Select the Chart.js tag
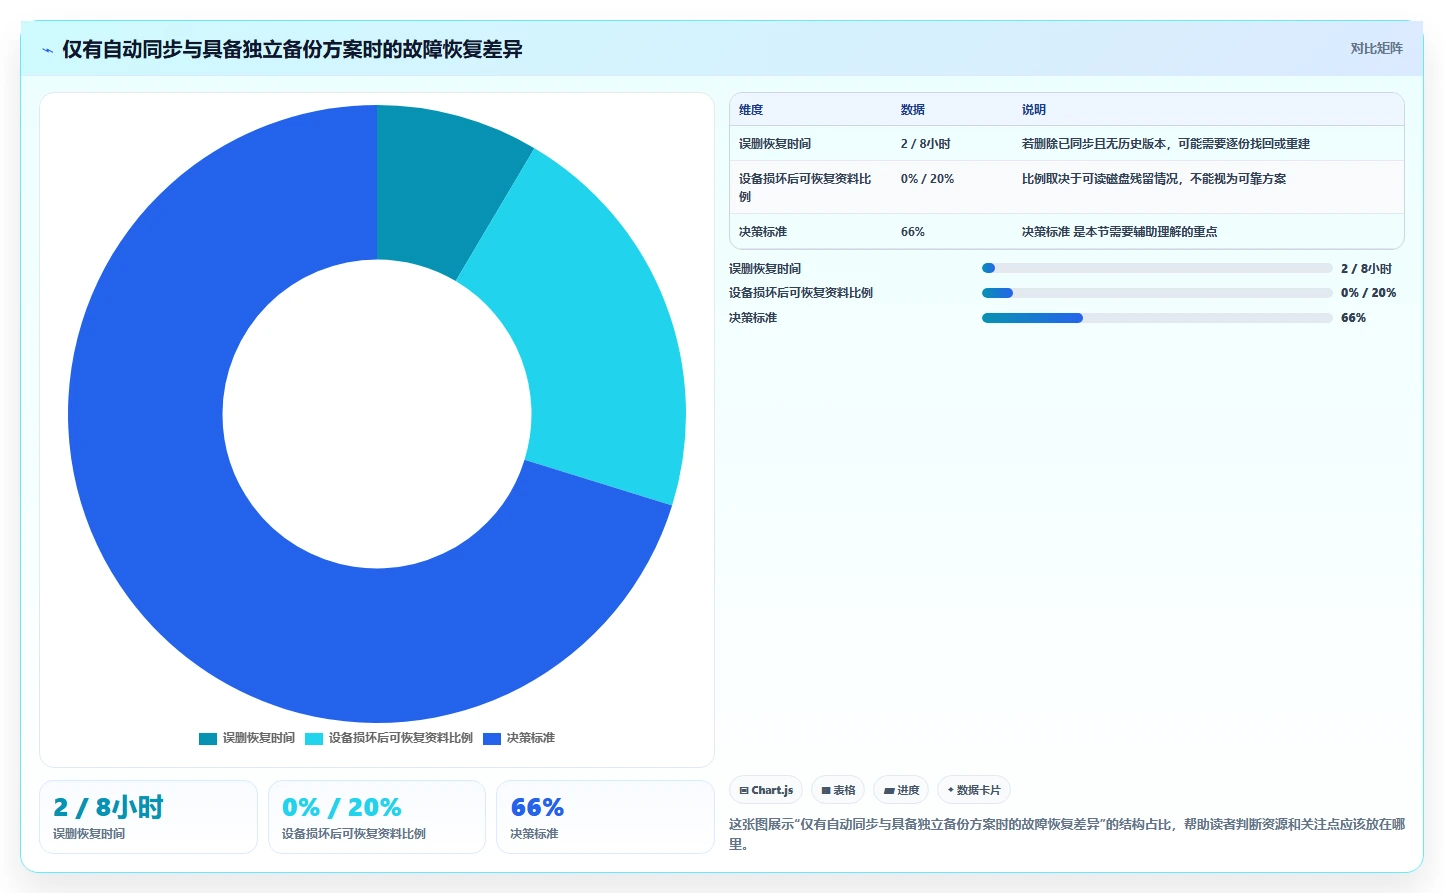This screenshot has height=893, width=1444. [766, 790]
